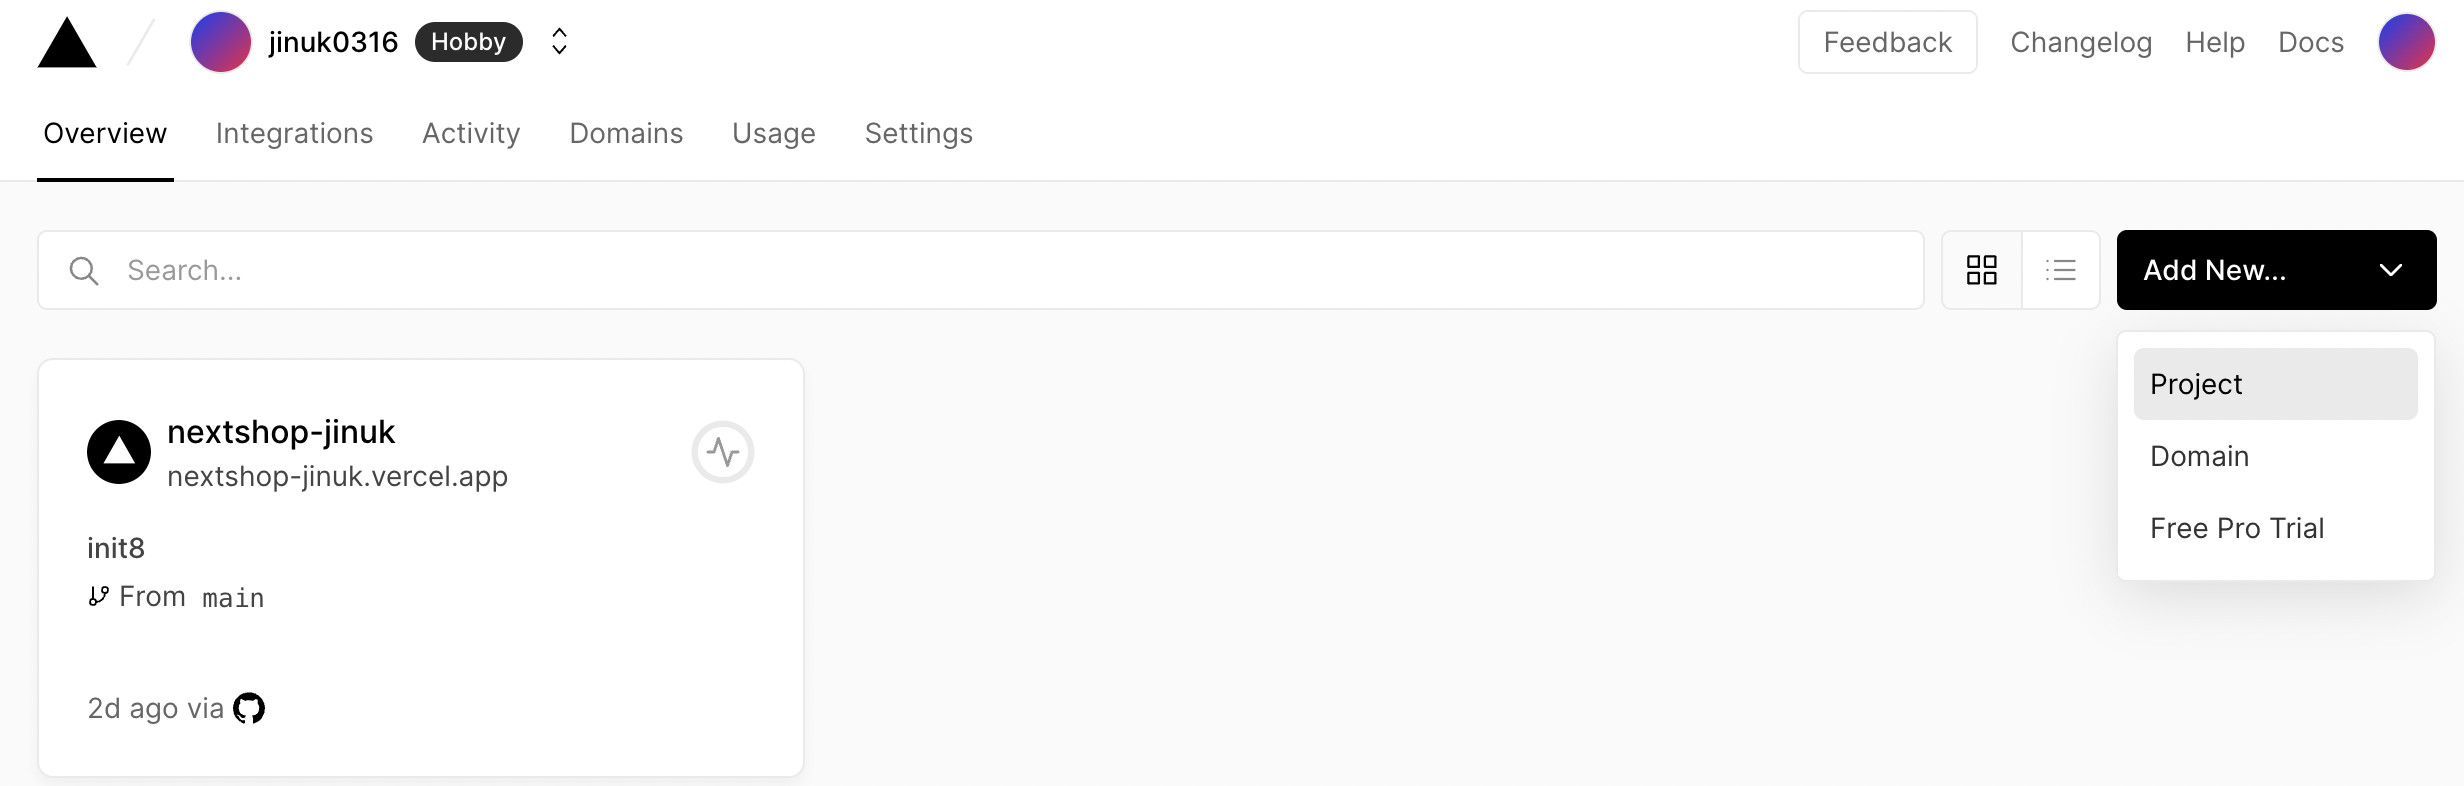Switch to grid view layout

coord(1982,270)
